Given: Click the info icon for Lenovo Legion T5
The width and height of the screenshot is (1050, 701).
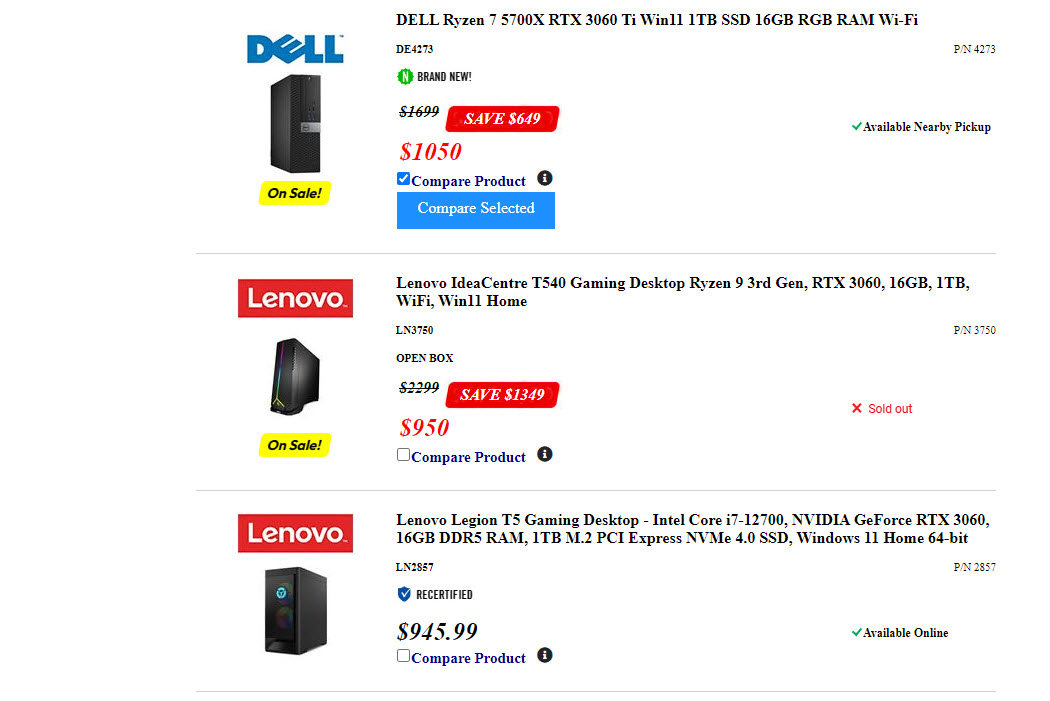Looking at the screenshot, I should coord(544,656).
